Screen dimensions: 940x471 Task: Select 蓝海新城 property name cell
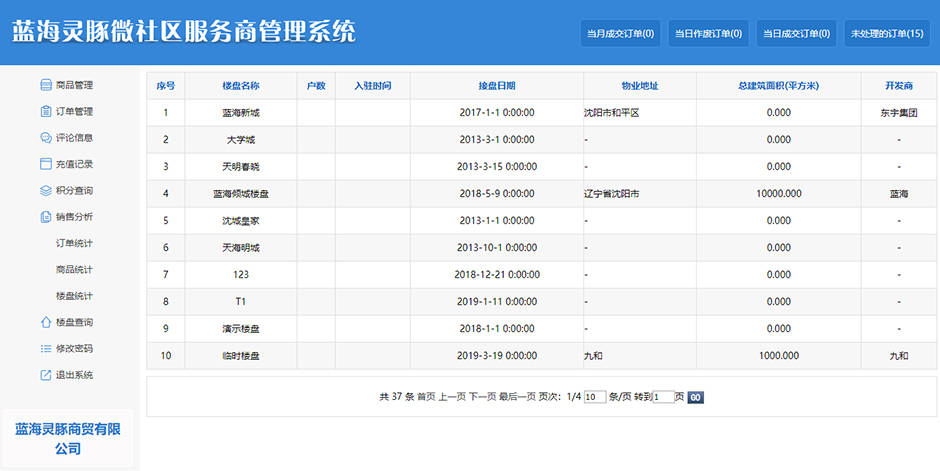[240, 113]
